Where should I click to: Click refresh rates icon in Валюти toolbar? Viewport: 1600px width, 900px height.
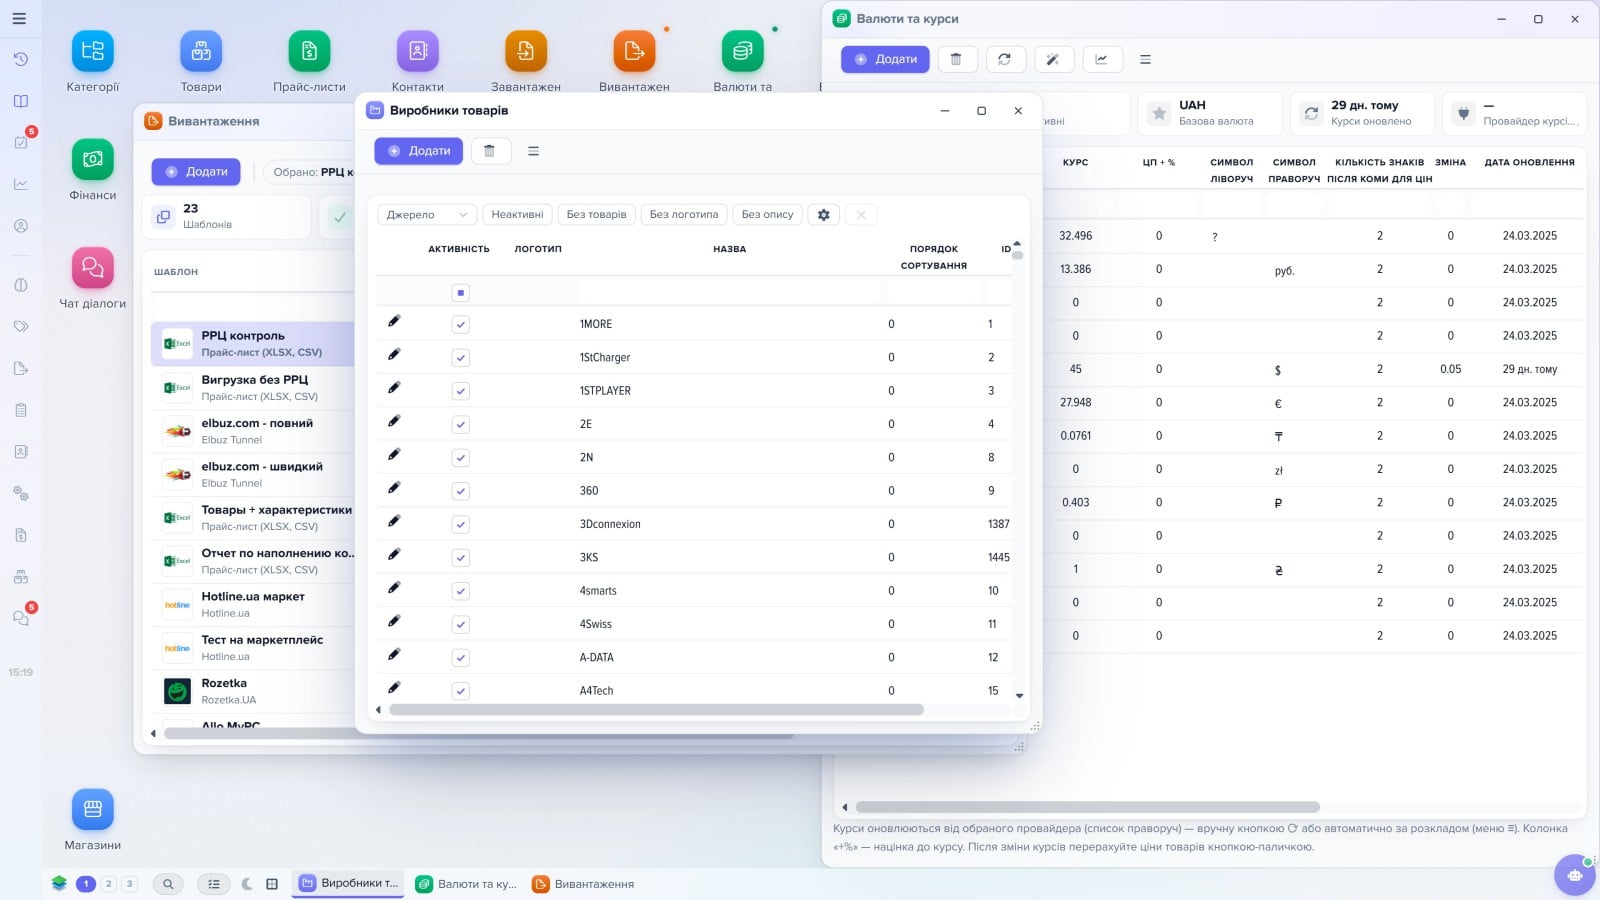click(1005, 59)
